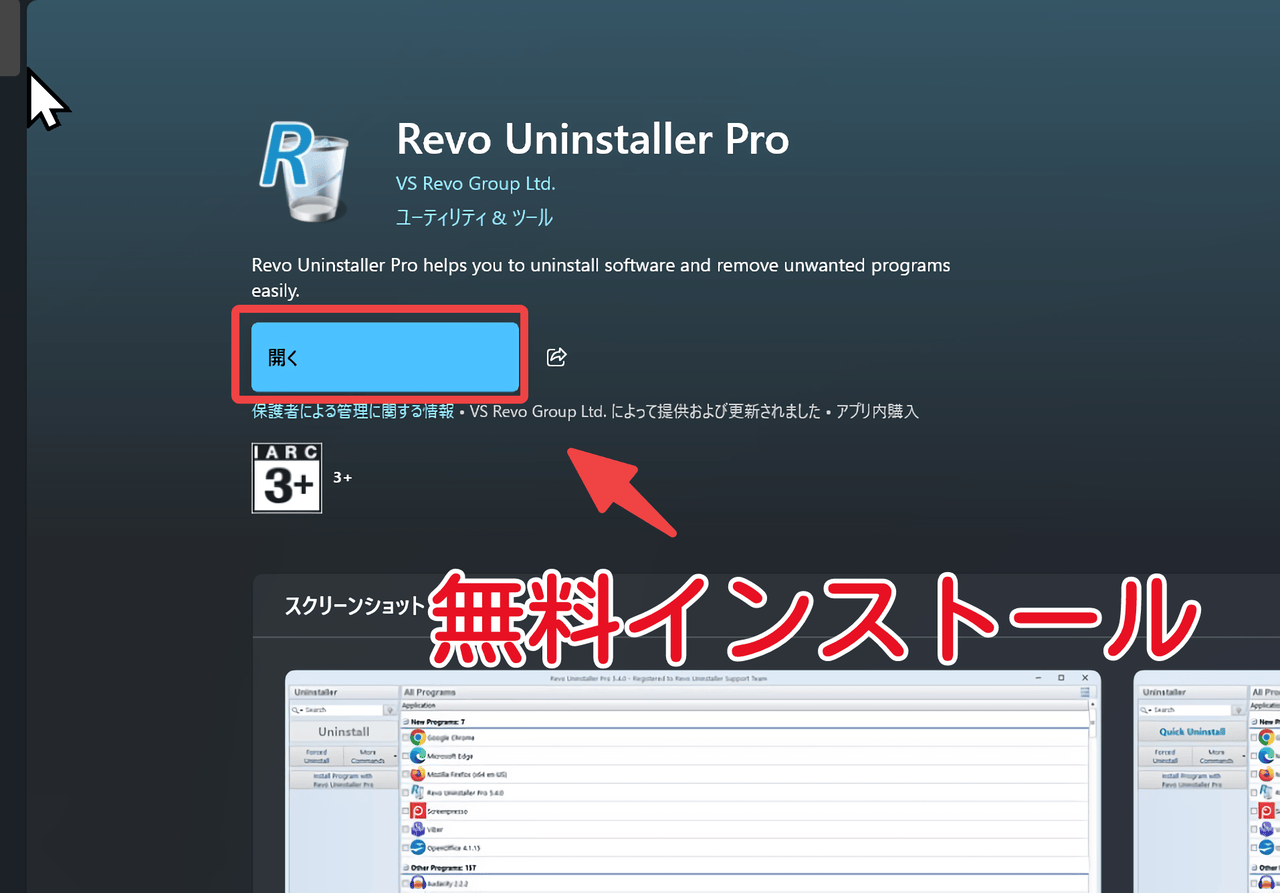1280x893 pixels.
Task: Click the second screenshot thumbnail showing Quick Uninstall
Action: click(x=1207, y=781)
